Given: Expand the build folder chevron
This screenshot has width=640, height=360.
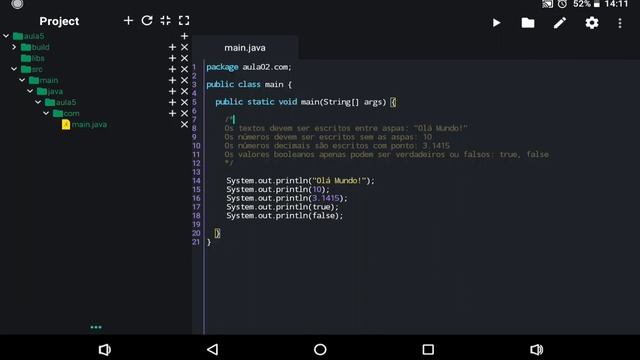Looking at the screenshot, I should coord(14,47).
